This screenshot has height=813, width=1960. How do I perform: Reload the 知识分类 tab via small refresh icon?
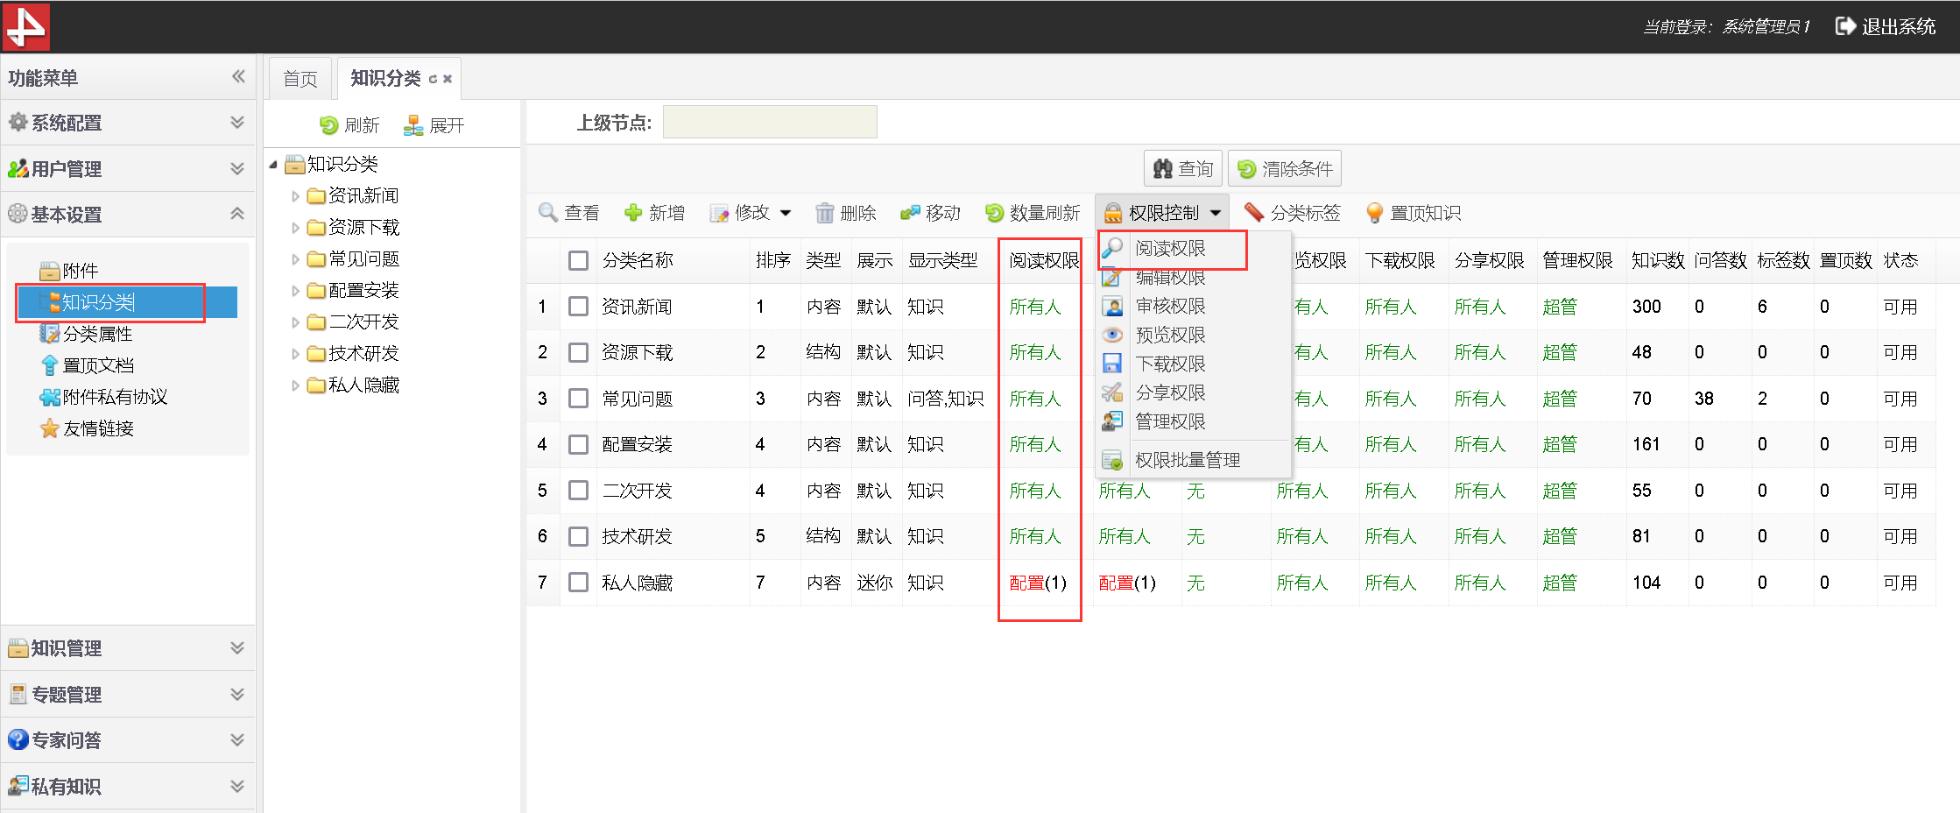click(433, 79)
